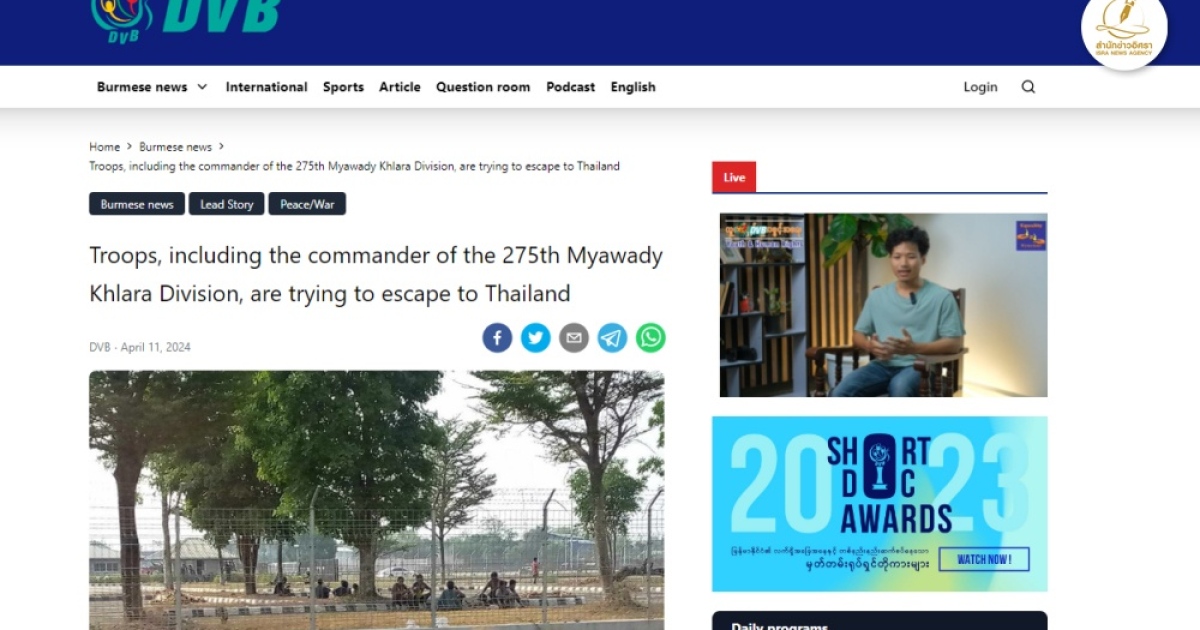Go to the Sports section
Viewport: 1200px width, 630px height.
pos(343,87)
